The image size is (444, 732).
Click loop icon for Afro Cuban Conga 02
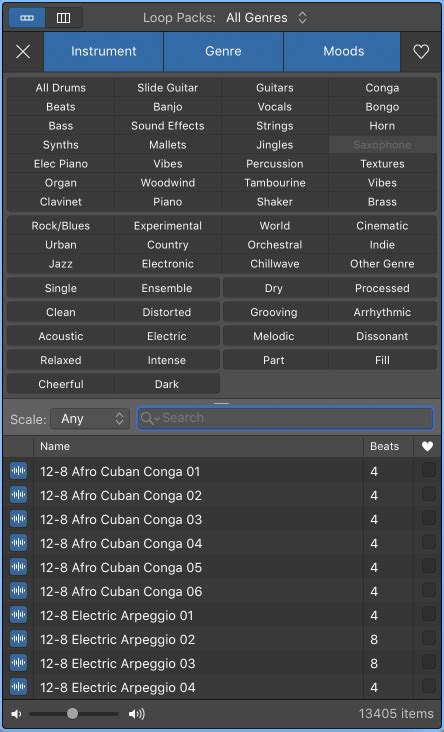click(19, 495)
